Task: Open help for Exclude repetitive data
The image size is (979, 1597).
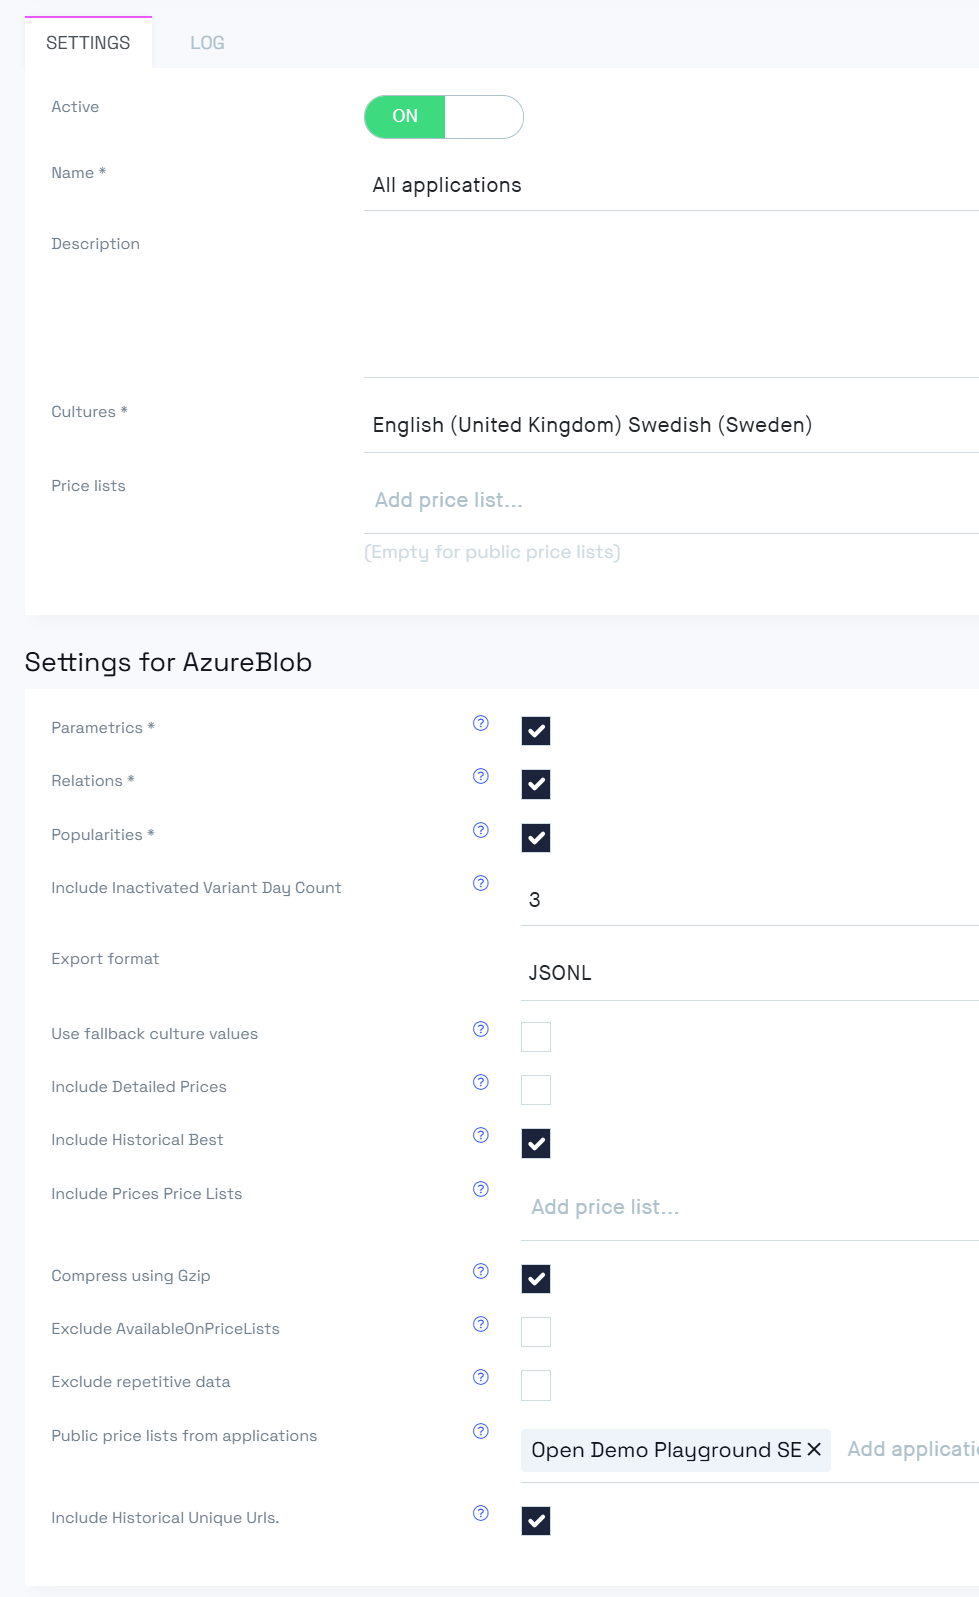Action: (481, 1377)
